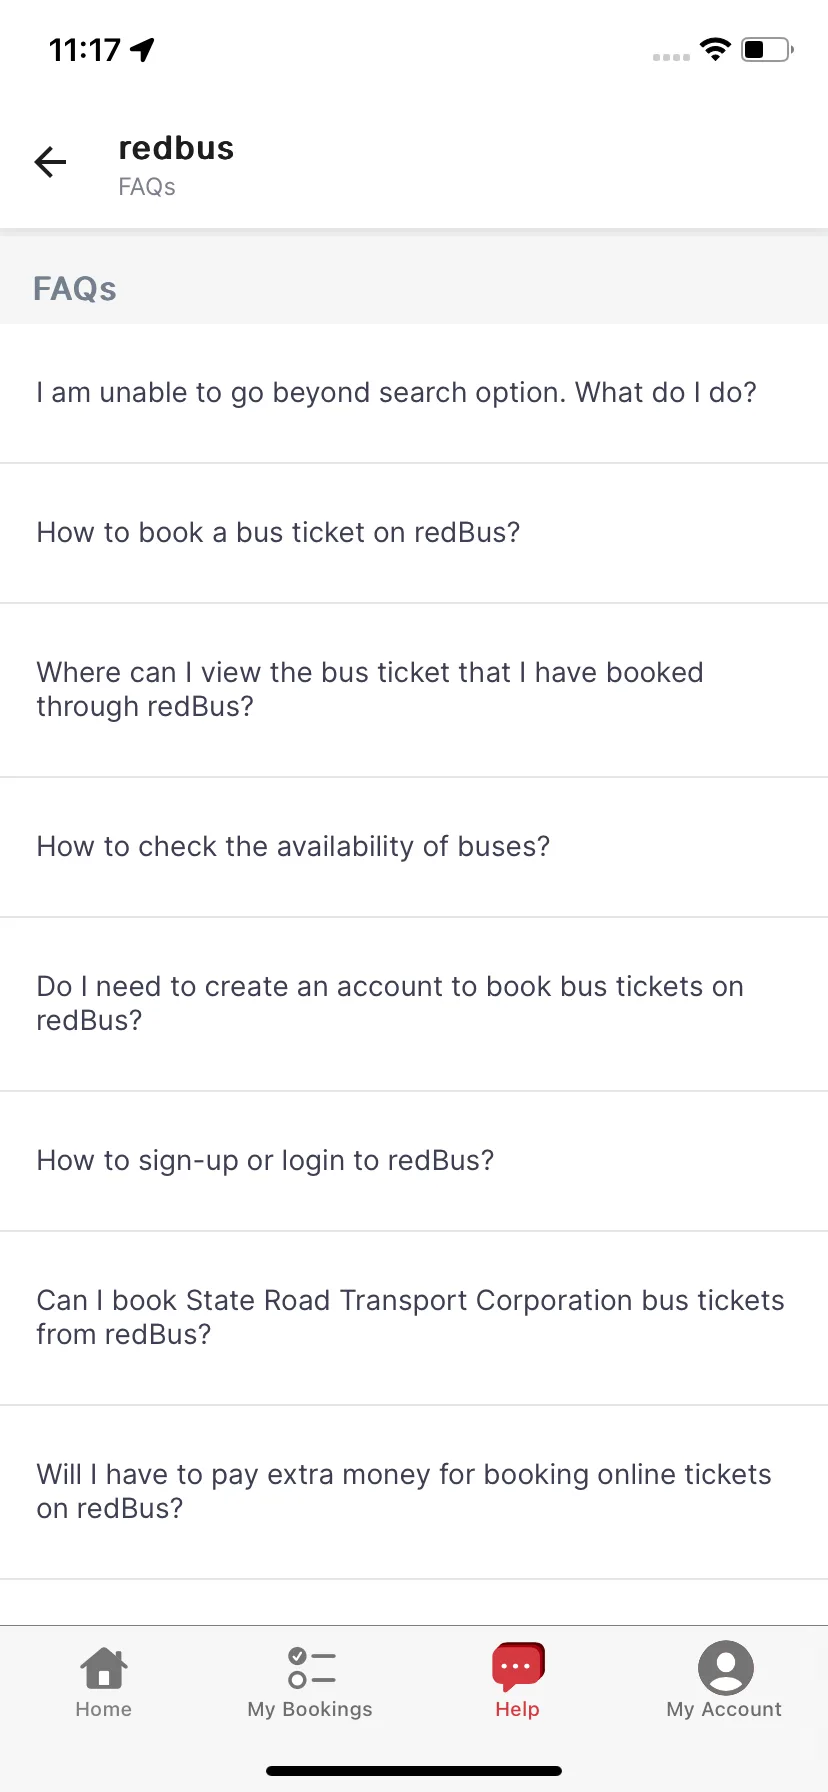Open 'pay extra money for booking' FAQ
Image resolution: width=828 pixels, height=1792 pixels.
pos(414,1492)
